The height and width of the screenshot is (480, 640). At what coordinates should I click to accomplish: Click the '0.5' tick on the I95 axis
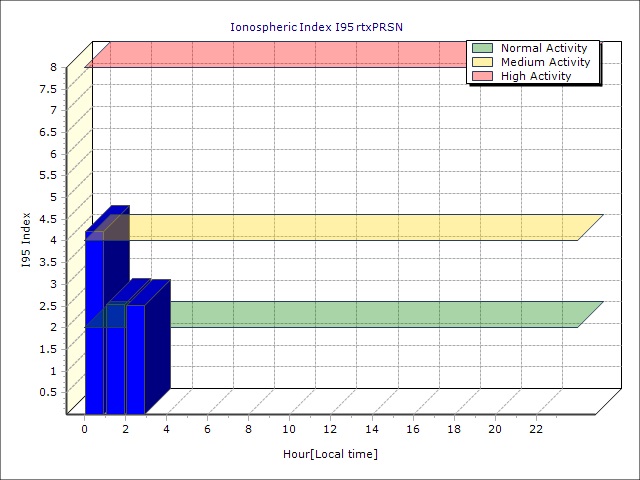pos(50,392)
